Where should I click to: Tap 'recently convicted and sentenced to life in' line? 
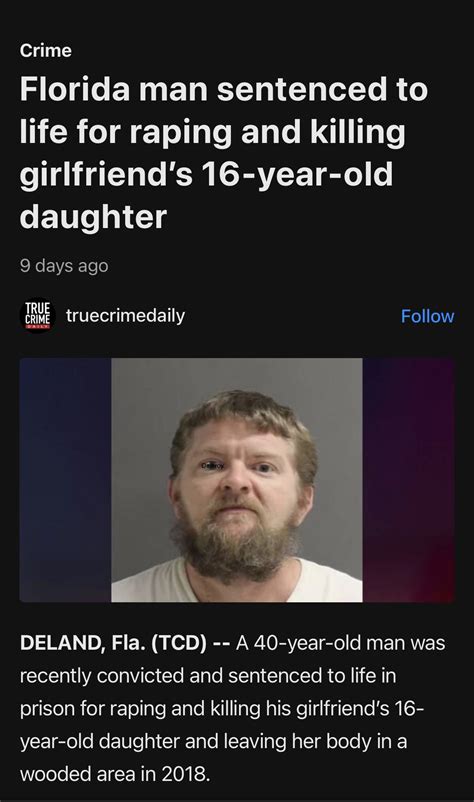tap(208, 675)
